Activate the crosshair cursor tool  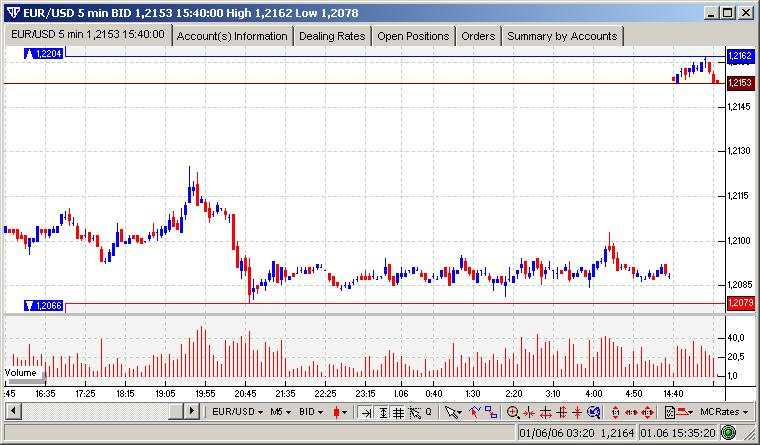pos(415,412)
